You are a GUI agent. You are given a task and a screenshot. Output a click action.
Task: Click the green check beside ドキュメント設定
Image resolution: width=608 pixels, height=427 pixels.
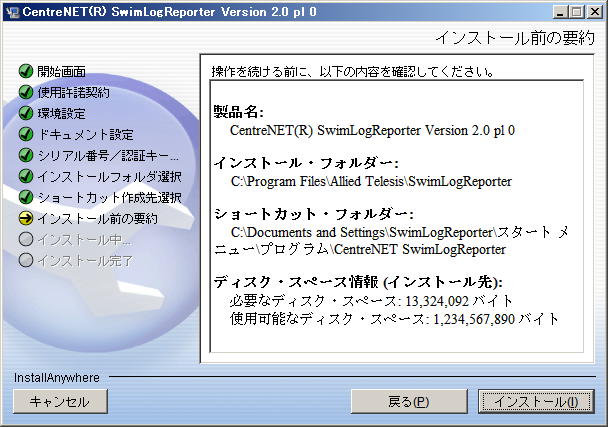(26, 134)
